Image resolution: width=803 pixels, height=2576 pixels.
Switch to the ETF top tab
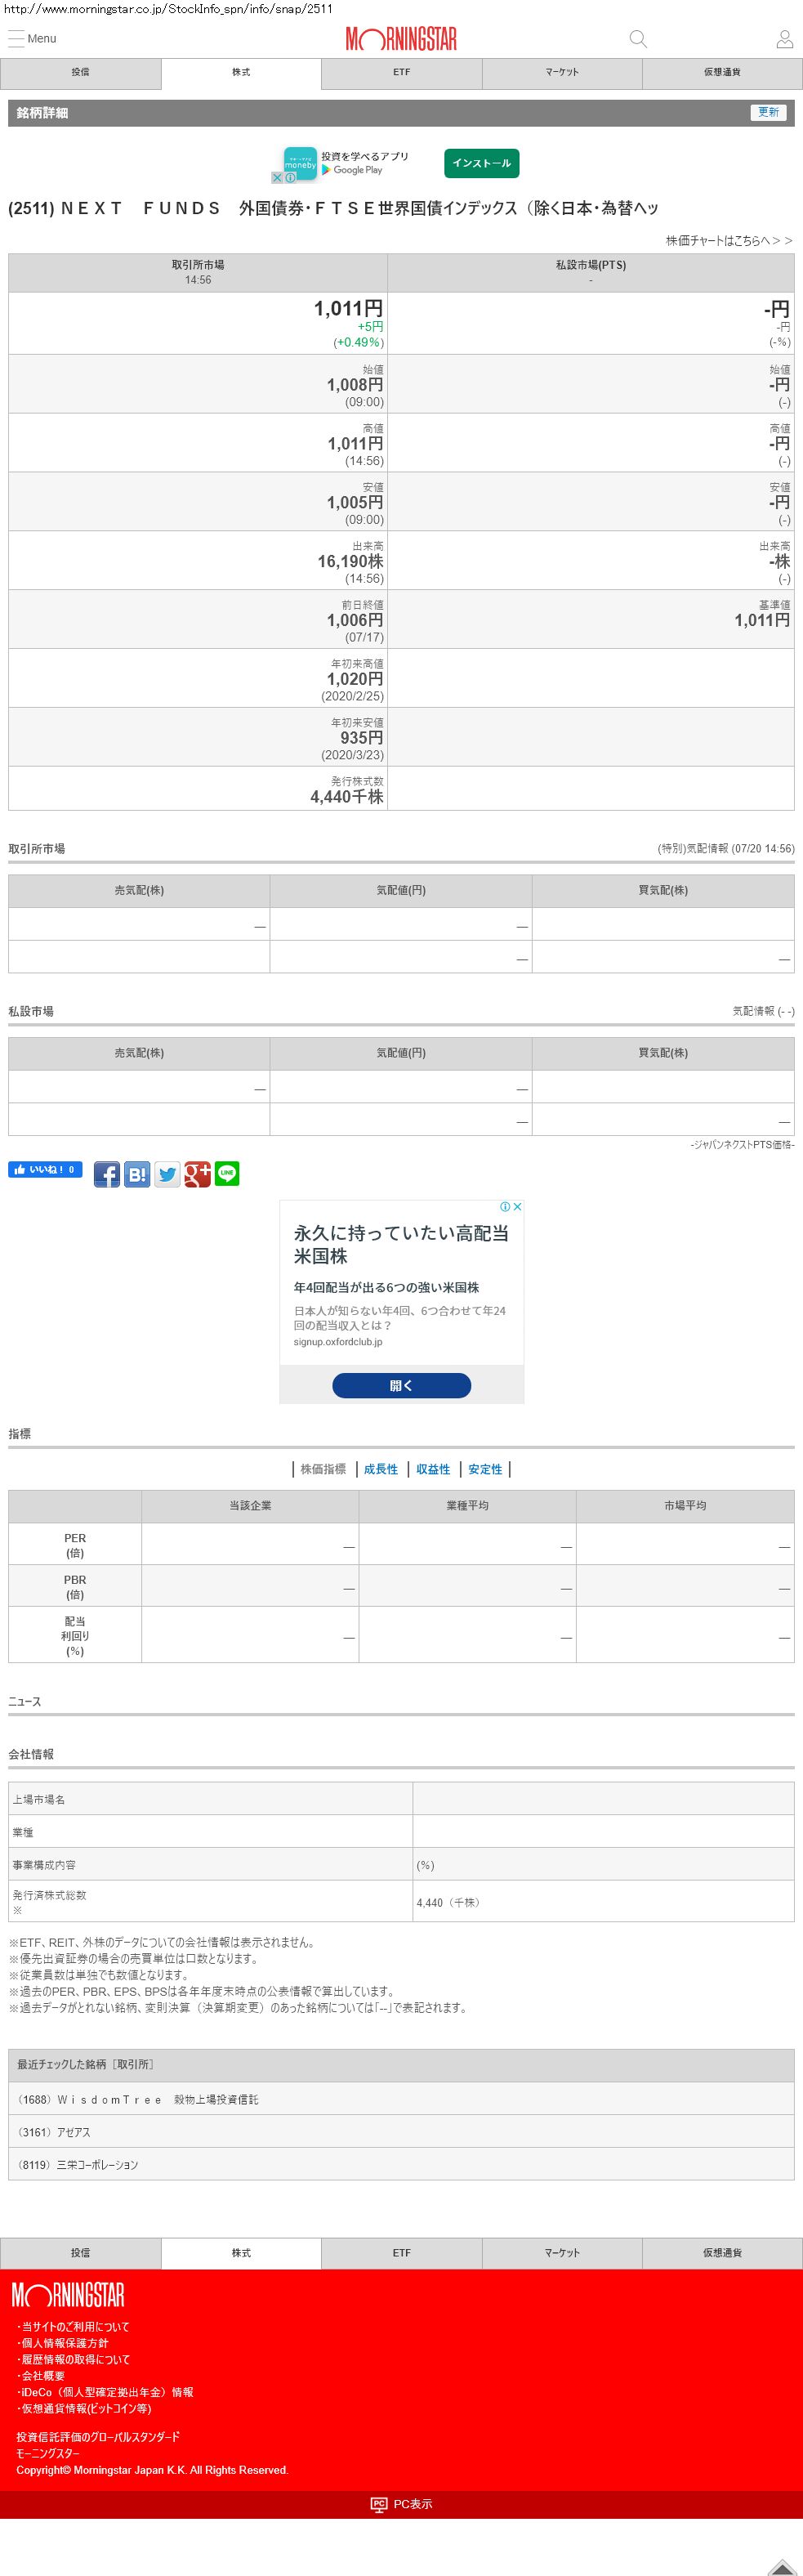401,73
